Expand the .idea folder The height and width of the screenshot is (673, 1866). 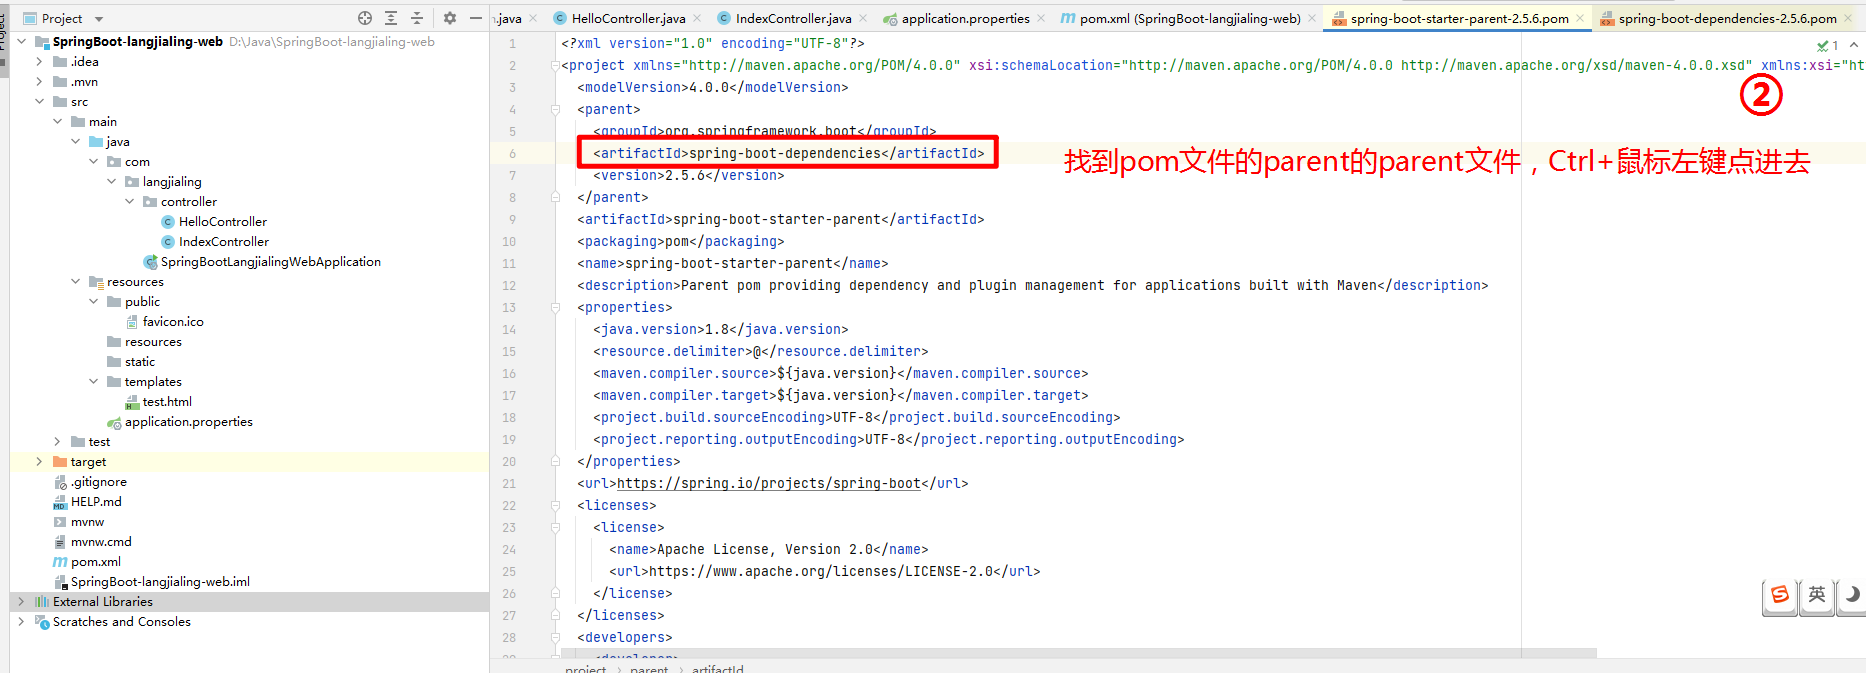(39, 62)
